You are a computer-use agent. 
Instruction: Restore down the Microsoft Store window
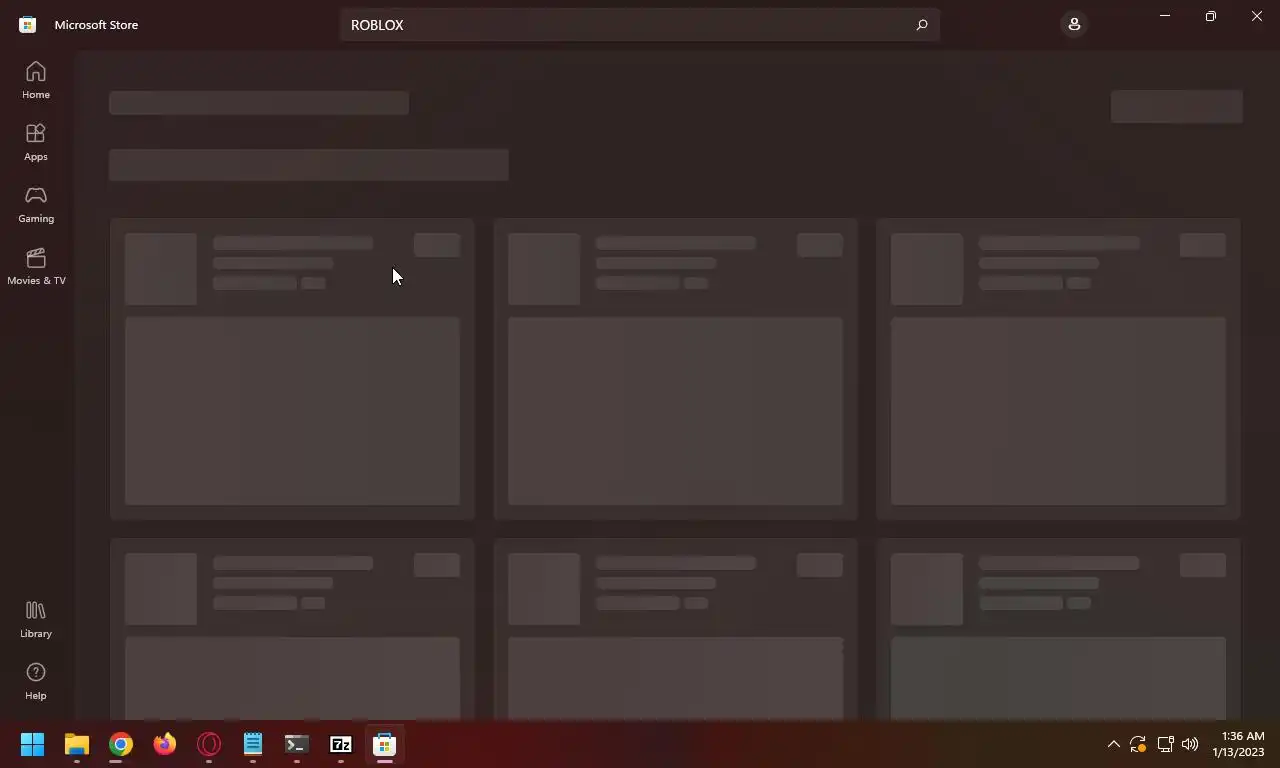tap(1211, 16)
